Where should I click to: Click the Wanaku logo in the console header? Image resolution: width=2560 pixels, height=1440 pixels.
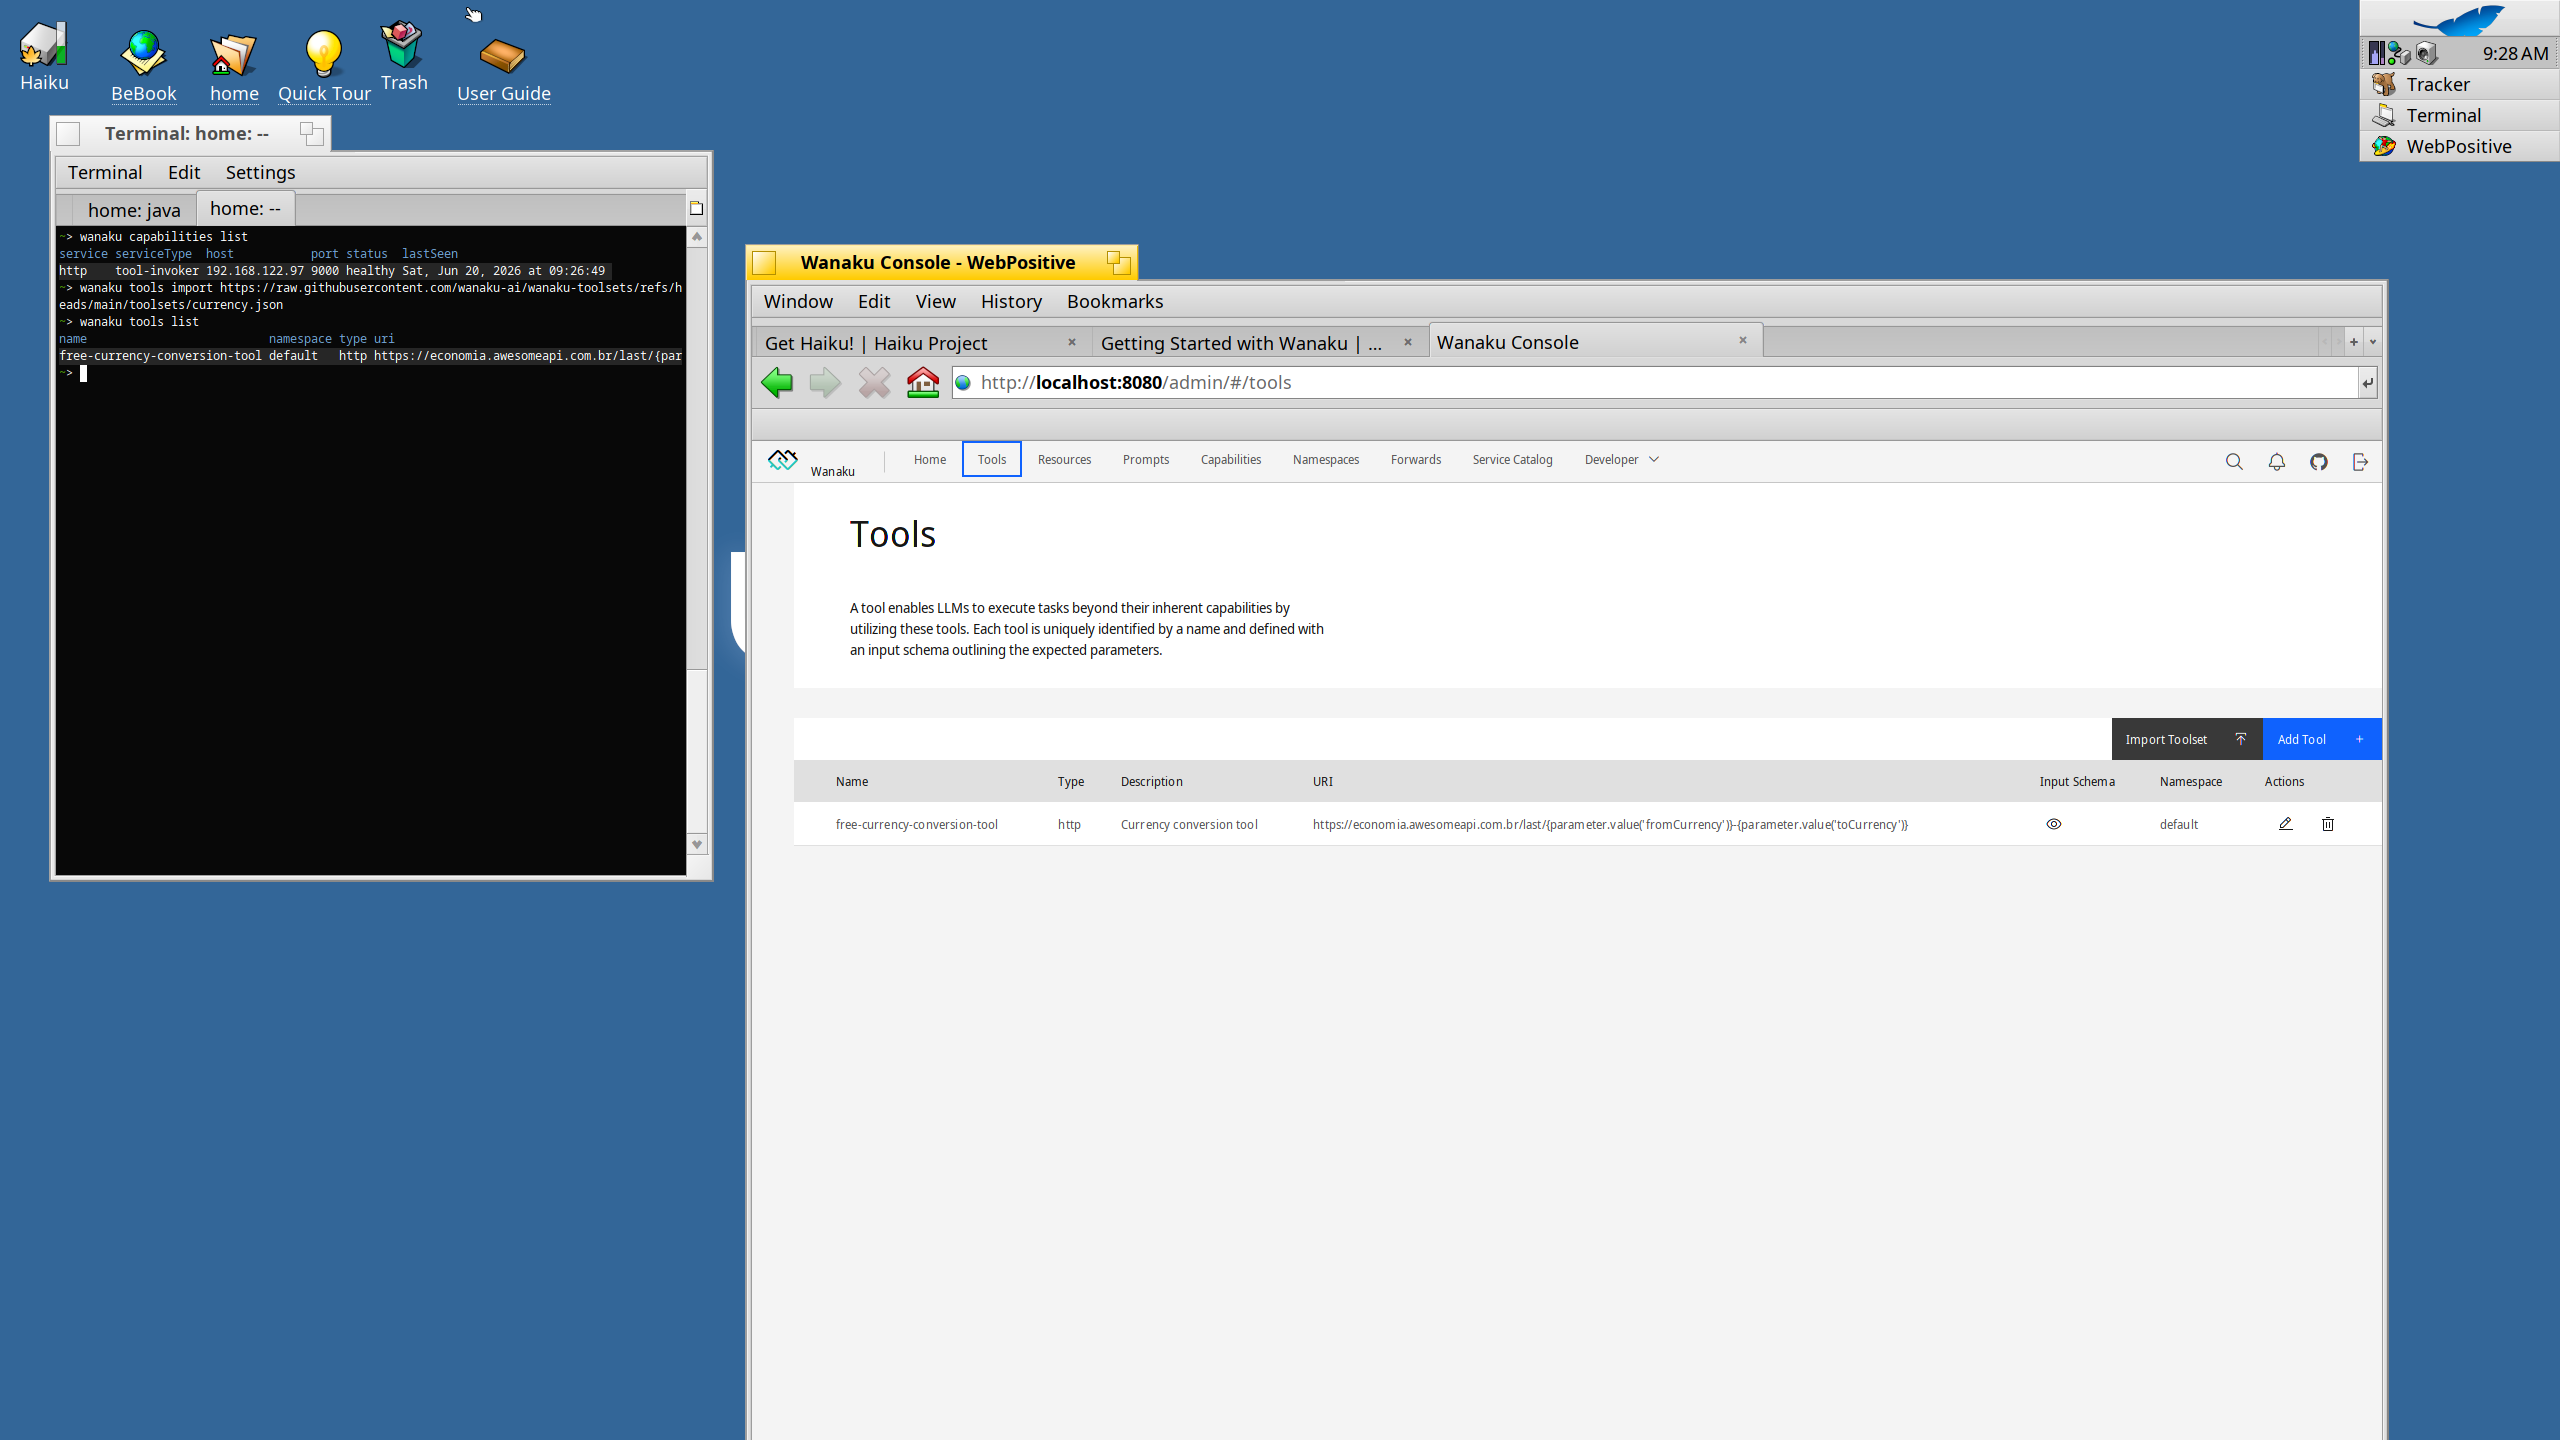(782, 459)
